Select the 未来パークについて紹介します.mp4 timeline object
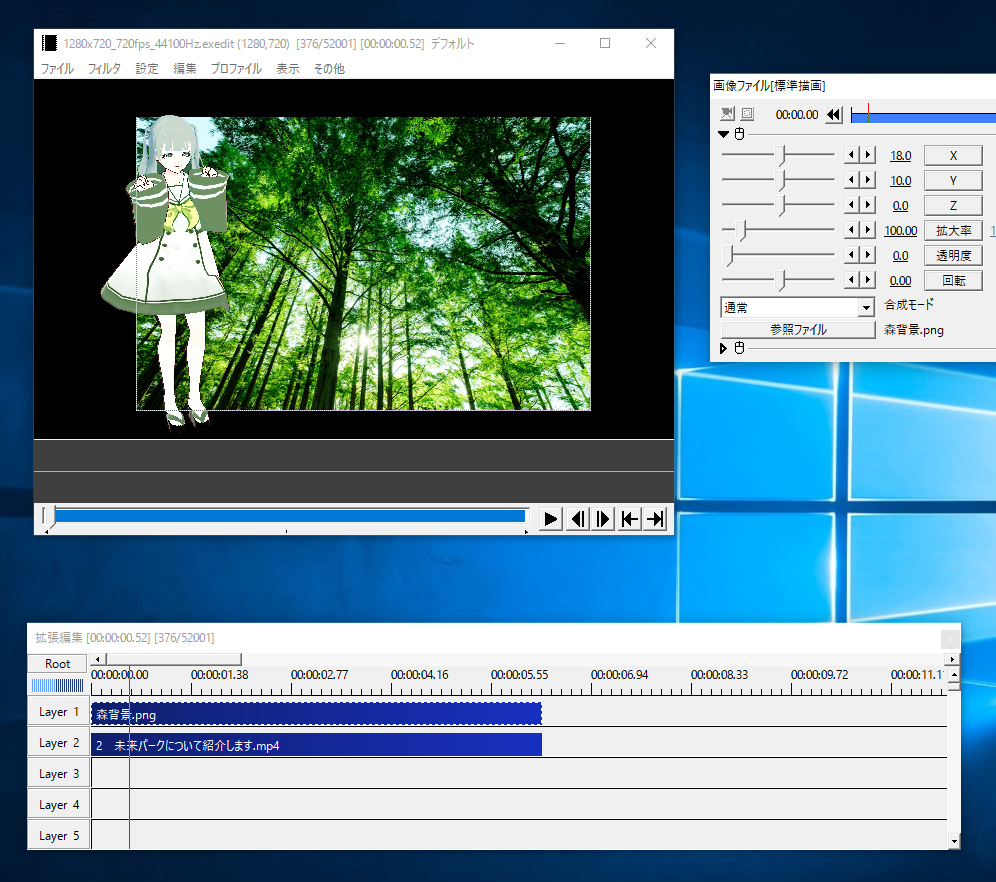This screenshot has height=882, width=996. click(316, 745)
